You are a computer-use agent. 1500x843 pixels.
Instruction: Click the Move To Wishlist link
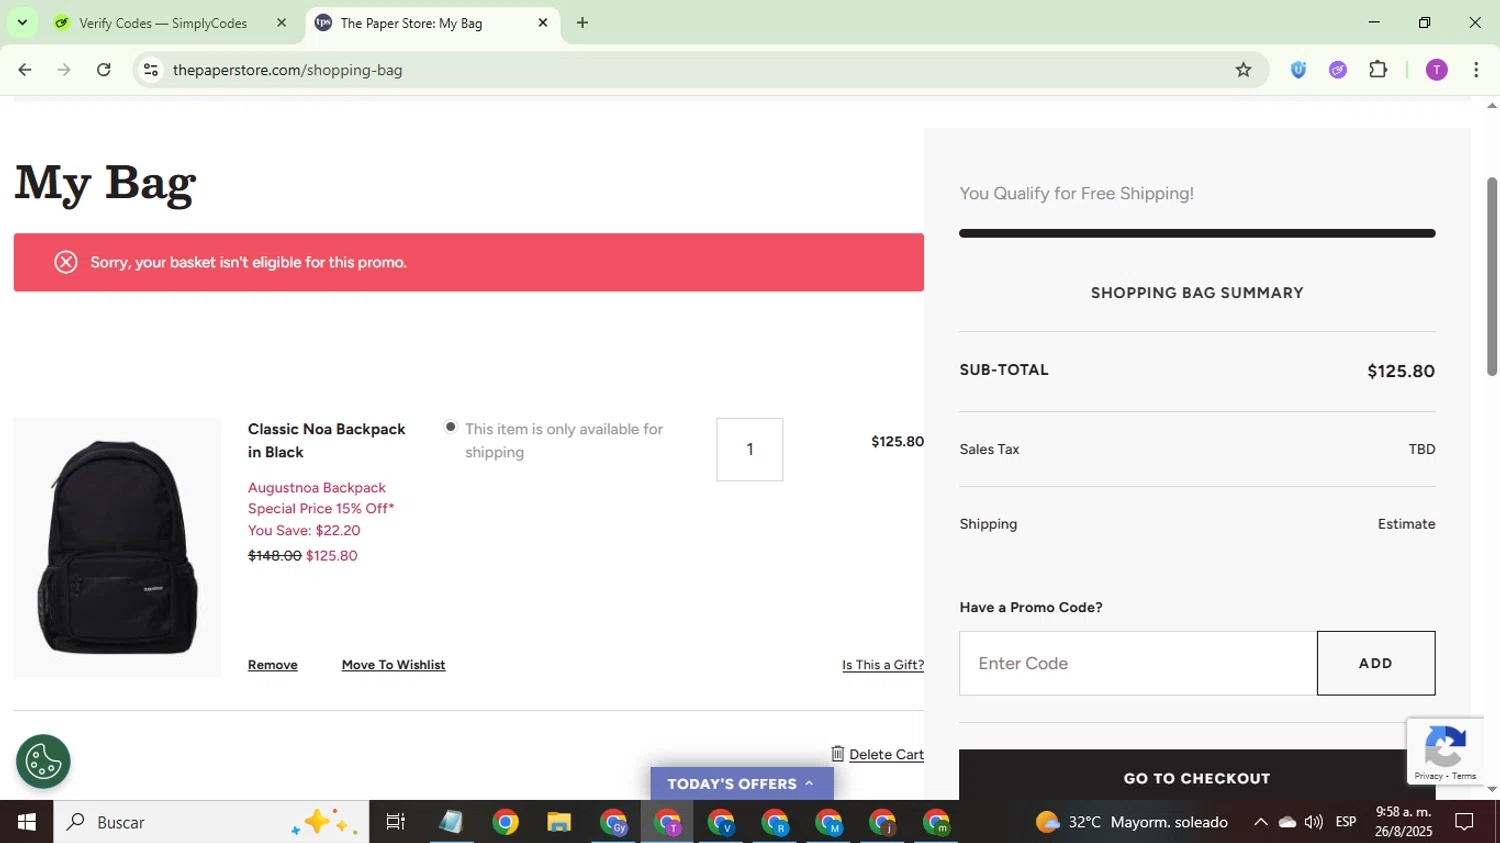(x=393, y=665)
